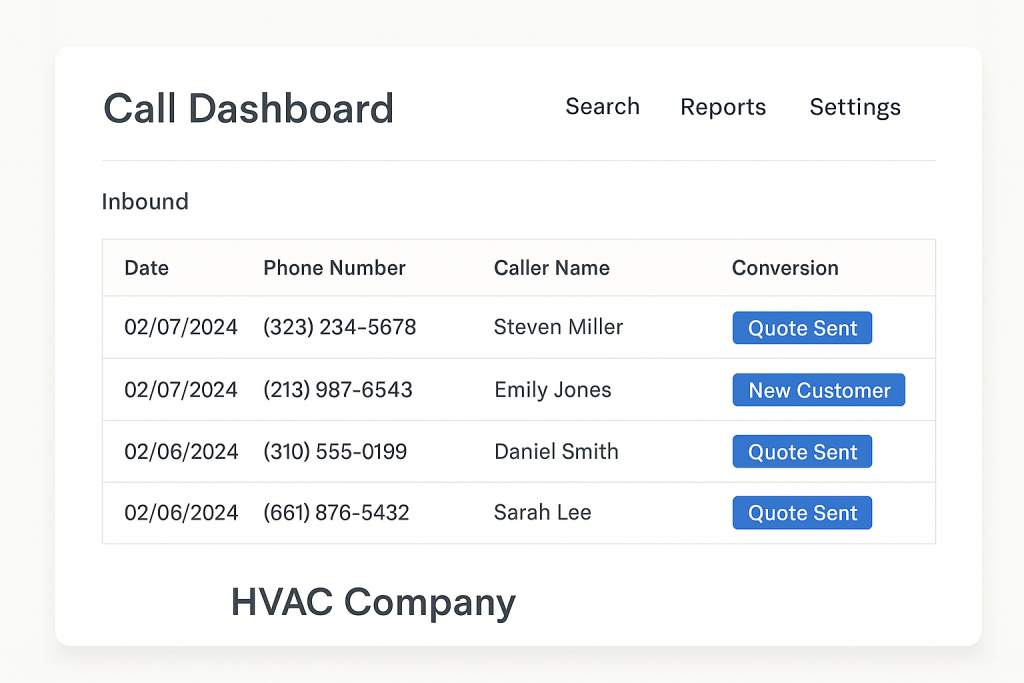The width and height of the screenshot is (1024, 683).
Task: Open the Search menu item
Action: click(x=602, y=107)
